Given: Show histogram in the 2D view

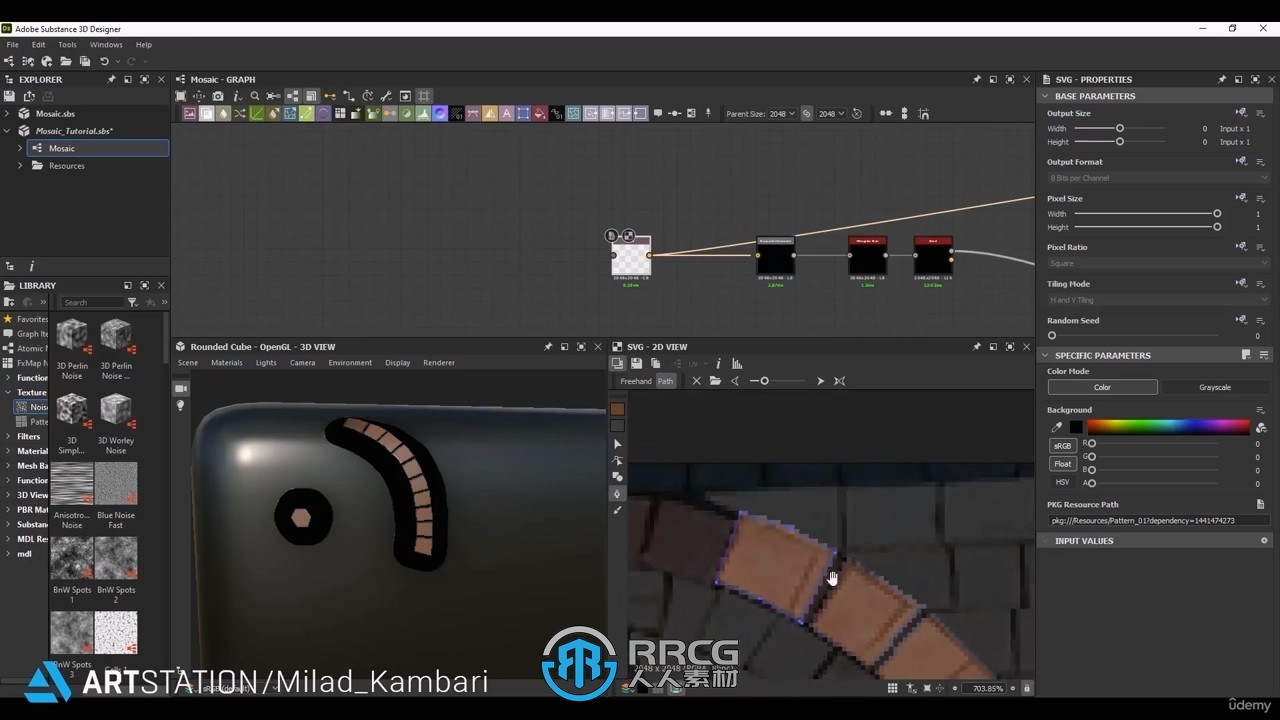Looking at the screenshot, I should [x=737, y=363].
